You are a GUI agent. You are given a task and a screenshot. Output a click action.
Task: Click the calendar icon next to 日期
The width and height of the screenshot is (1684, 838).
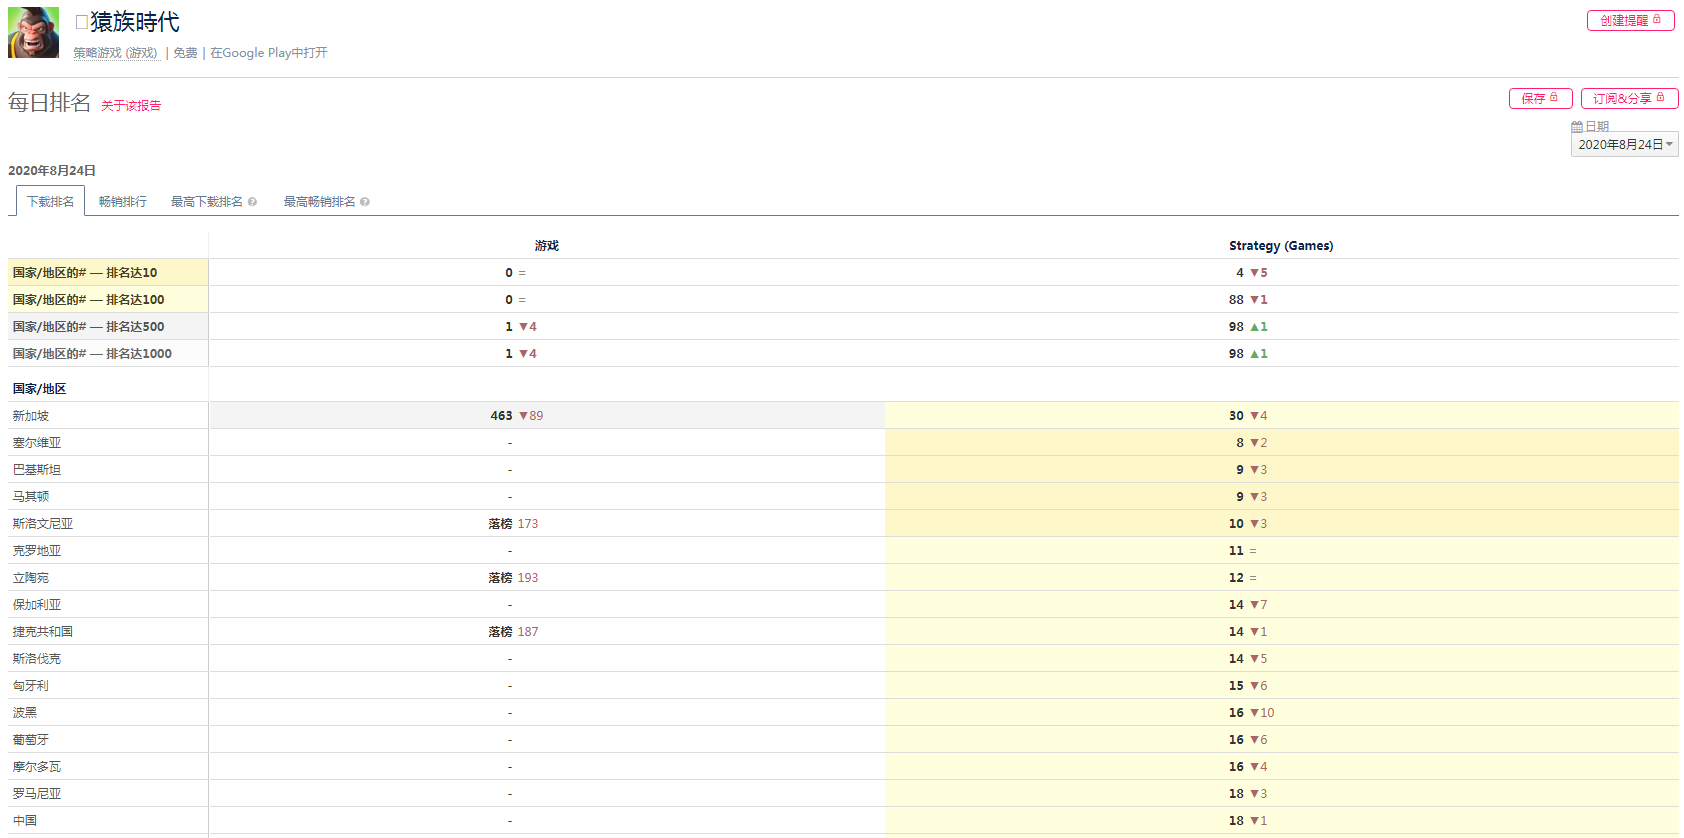(x=1576, y=127)
